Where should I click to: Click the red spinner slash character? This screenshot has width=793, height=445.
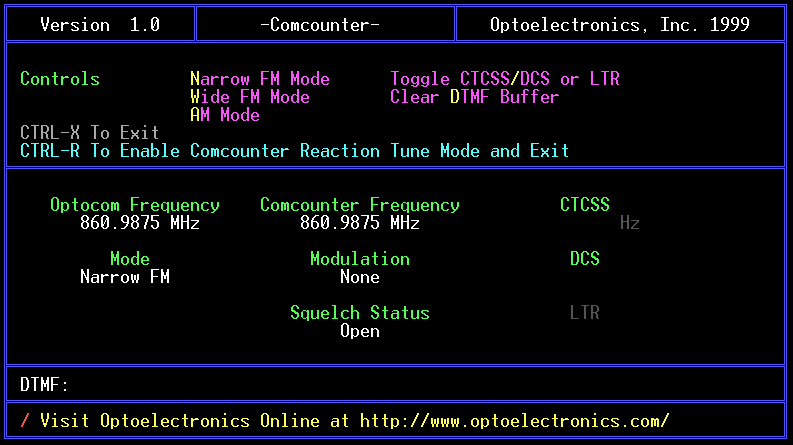tap(25, 421)
